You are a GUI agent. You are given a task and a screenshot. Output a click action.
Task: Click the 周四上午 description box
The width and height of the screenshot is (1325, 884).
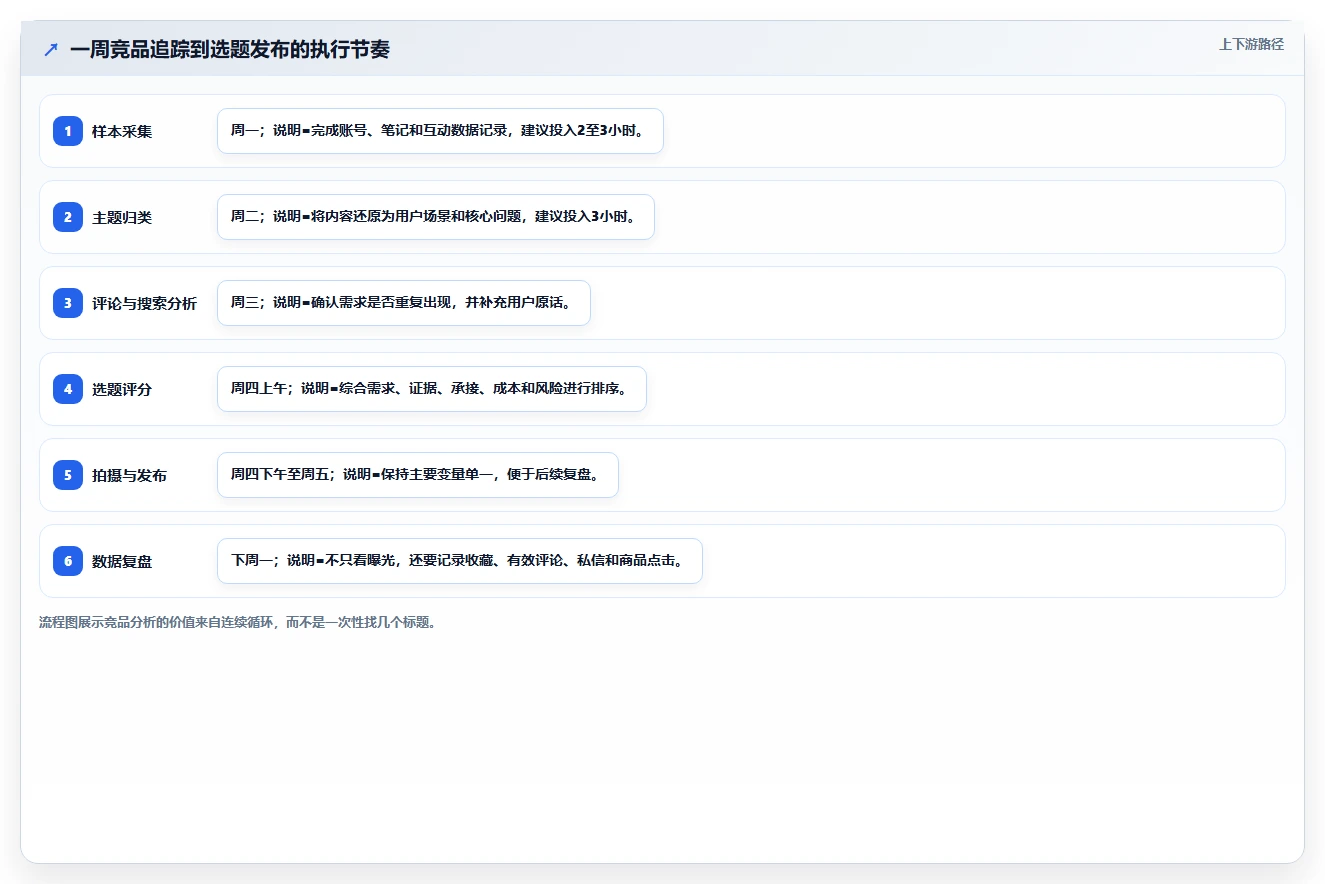(x=432, y=389)
